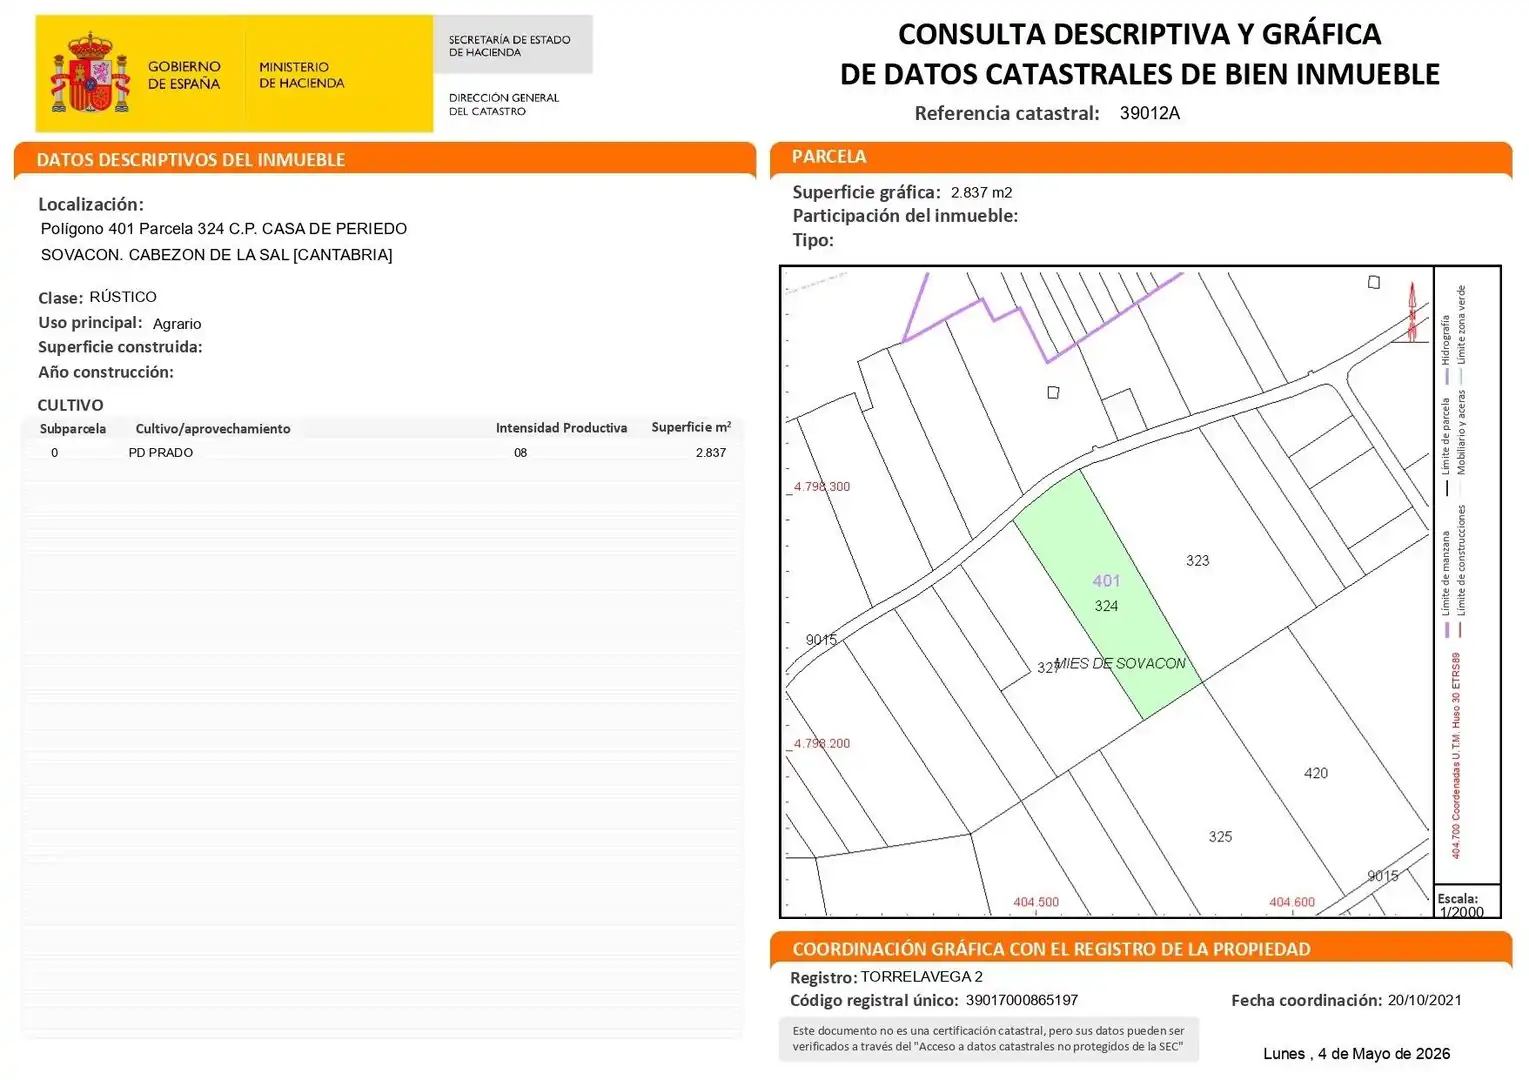Click the red Límite de construcciones legend line

(x=1461, y=629)
